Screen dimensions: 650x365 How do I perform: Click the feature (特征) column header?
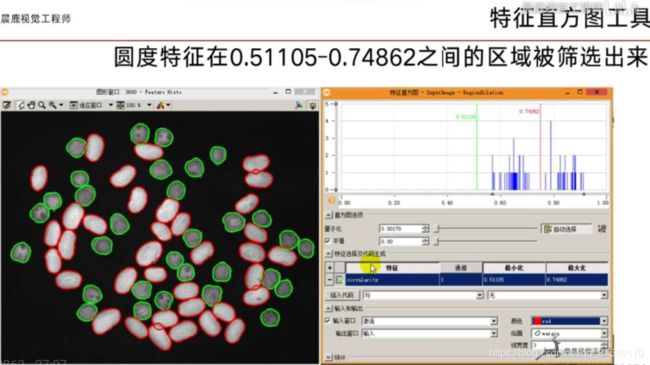coord(392,268)
